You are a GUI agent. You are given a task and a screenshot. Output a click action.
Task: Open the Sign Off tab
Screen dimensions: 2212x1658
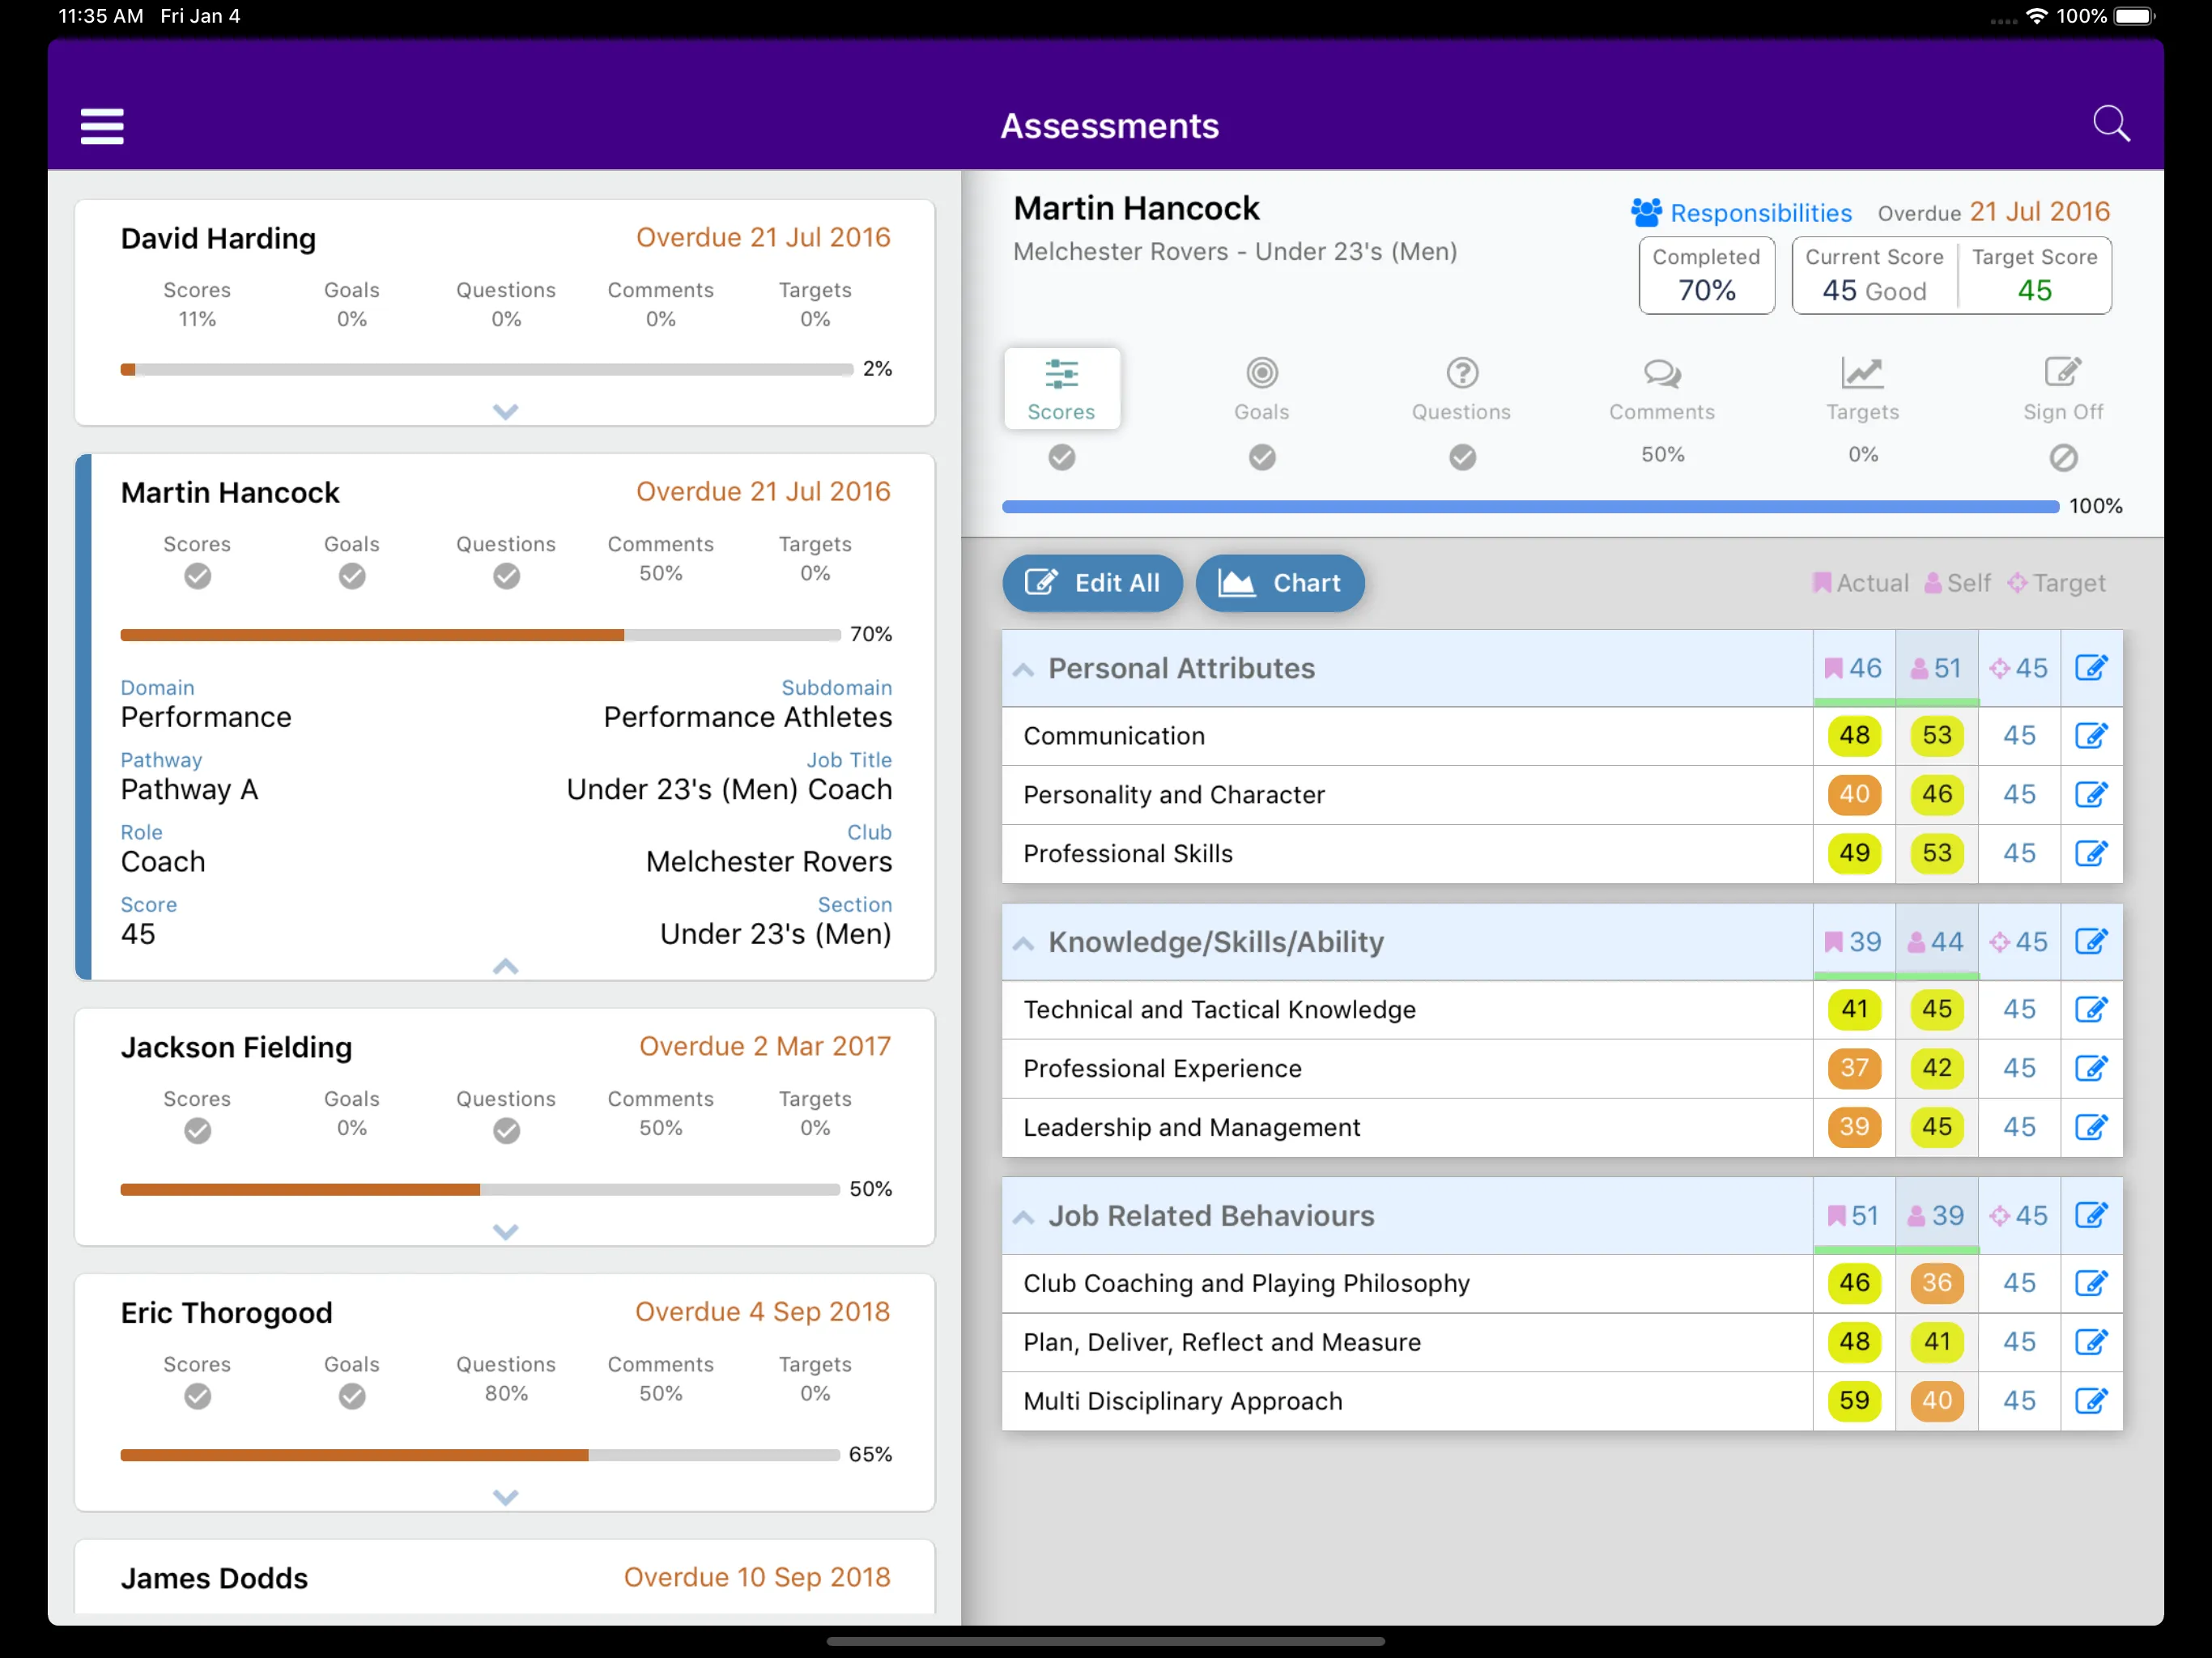click(x=2063, y=389)
